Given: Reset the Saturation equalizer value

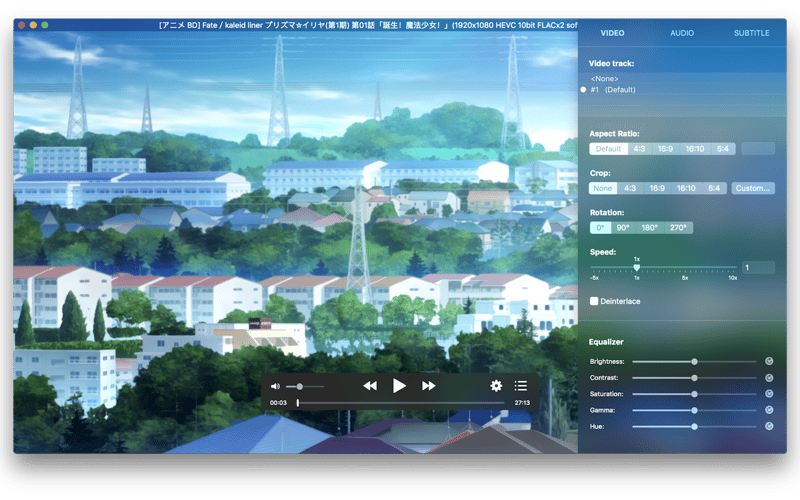Looking at the screenshot, I should 769,394.
